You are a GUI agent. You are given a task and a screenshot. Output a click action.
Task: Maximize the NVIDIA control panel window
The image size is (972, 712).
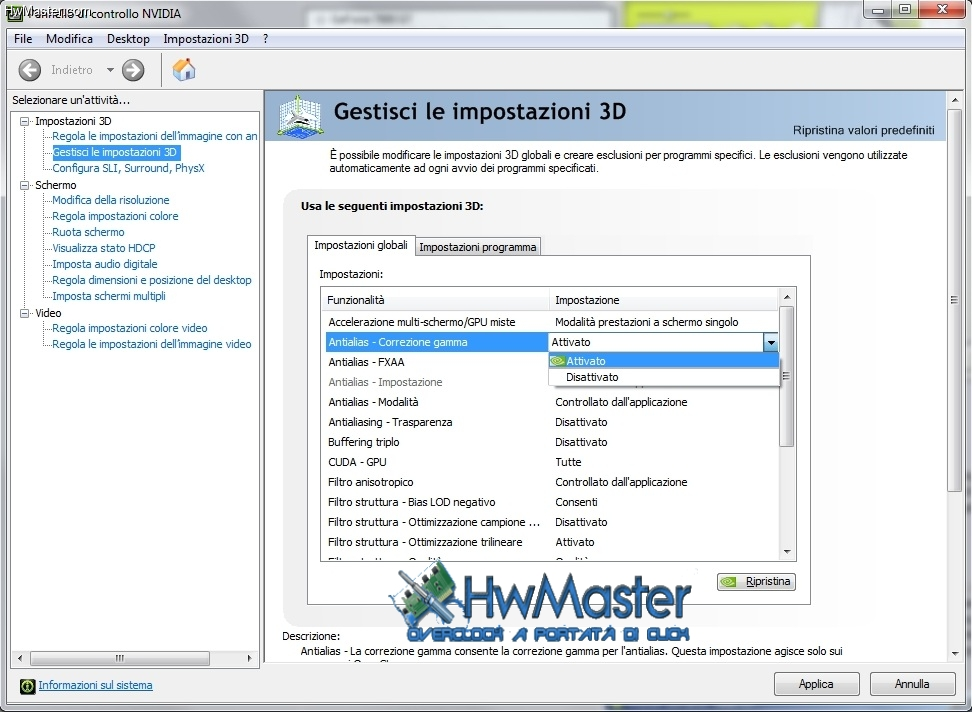pos(905,9)
